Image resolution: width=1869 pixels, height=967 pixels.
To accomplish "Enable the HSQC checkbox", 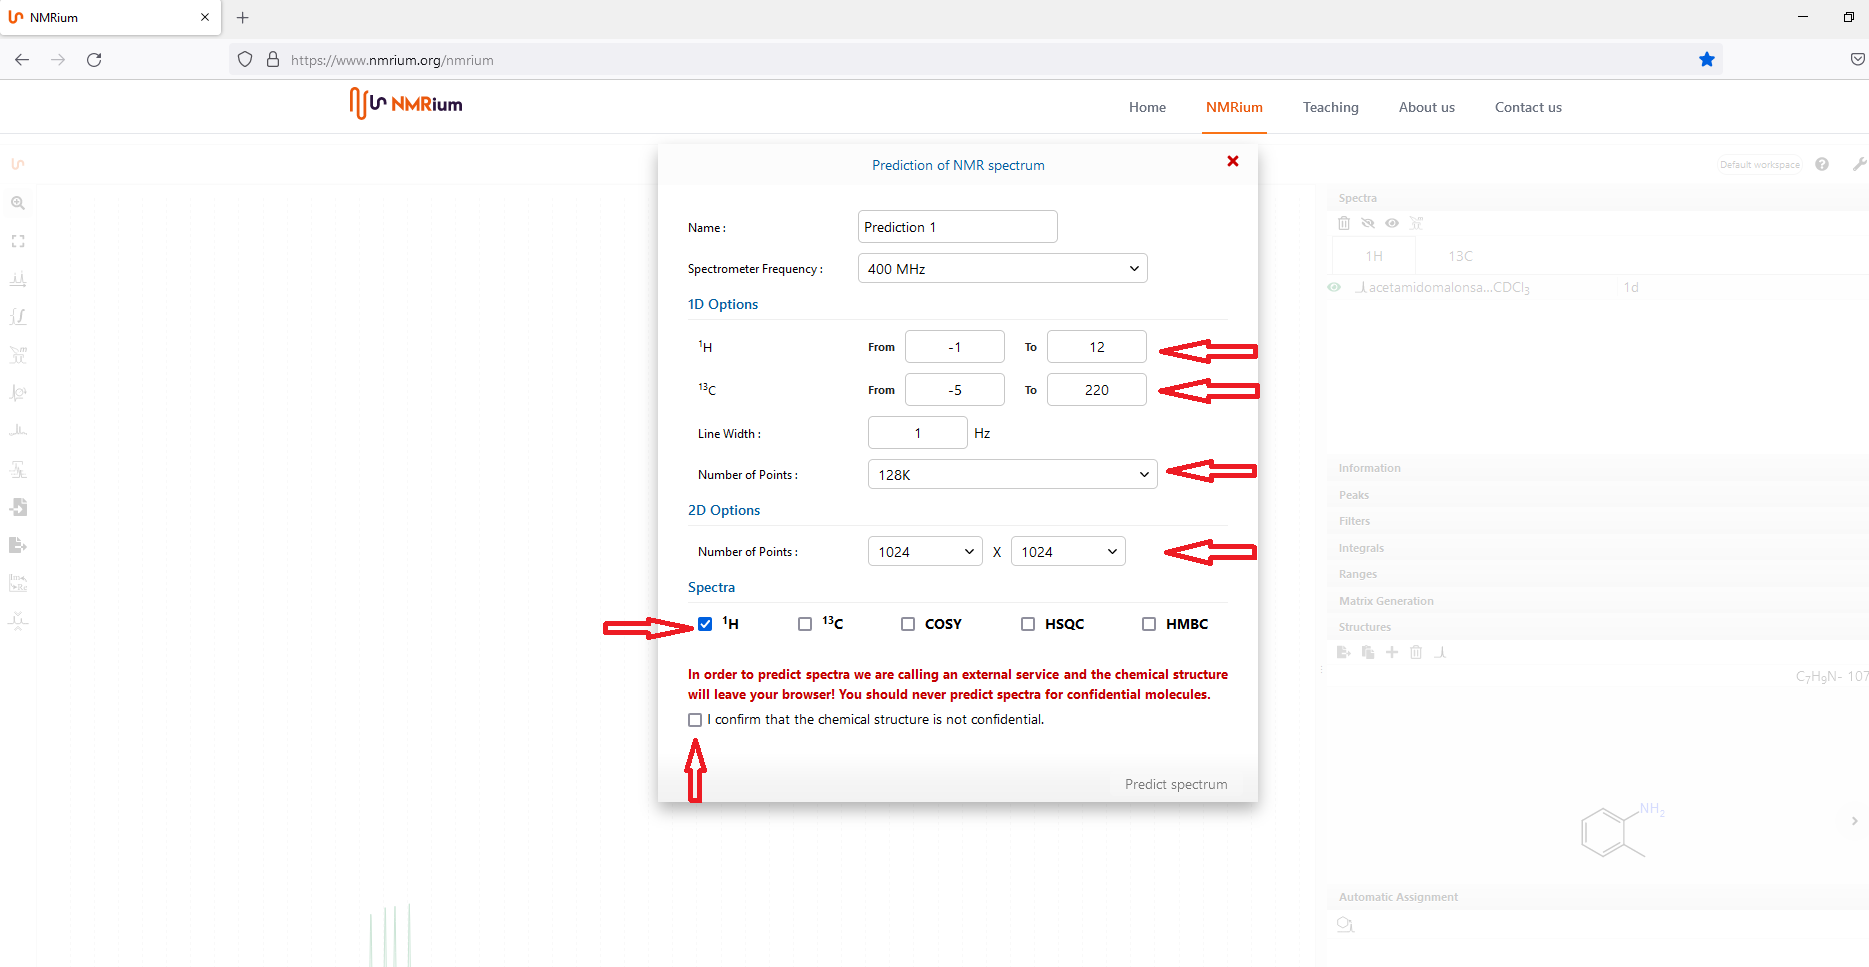I will 1028,624.
